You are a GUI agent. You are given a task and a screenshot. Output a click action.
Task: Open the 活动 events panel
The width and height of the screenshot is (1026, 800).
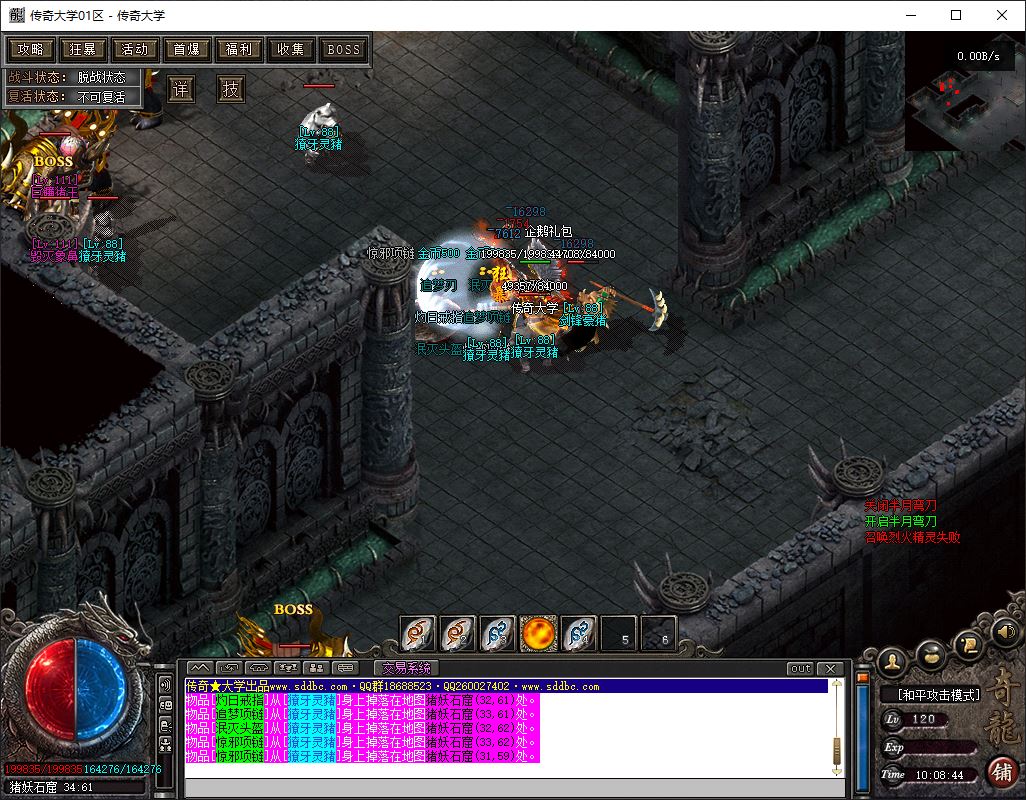coord(135,49)
